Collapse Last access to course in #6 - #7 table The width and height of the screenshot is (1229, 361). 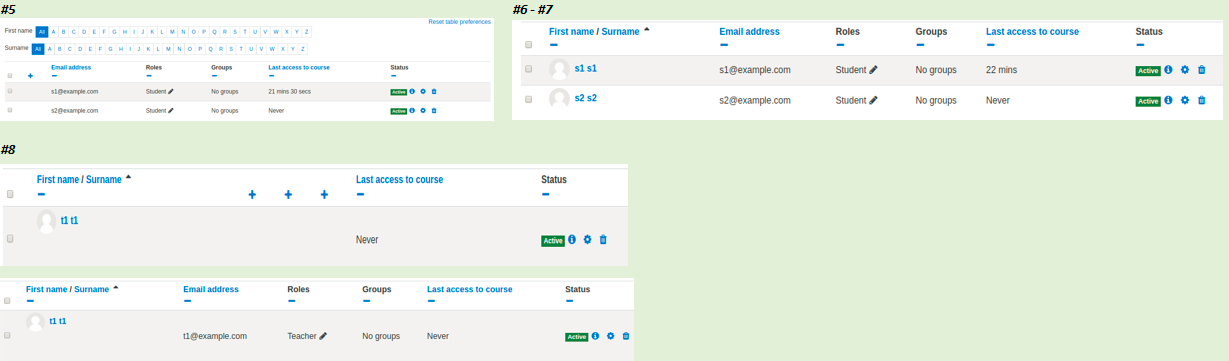[991, 45]
